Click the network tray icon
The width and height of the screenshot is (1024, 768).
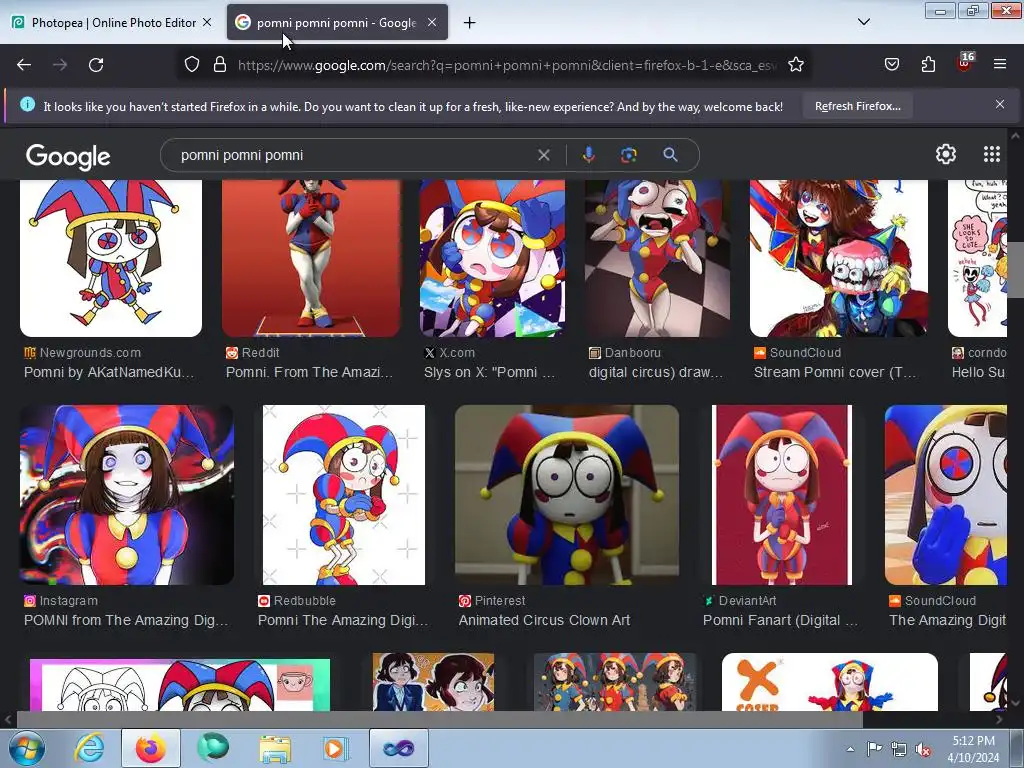tap(899, 750)
